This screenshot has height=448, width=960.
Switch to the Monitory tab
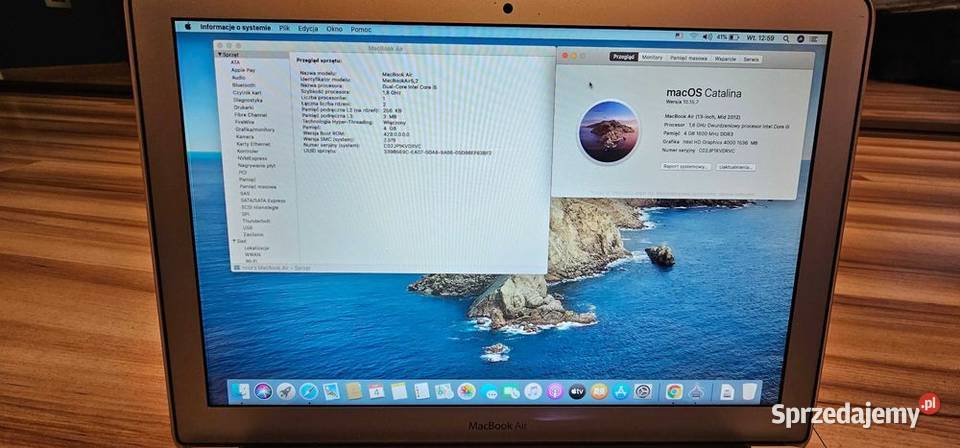[x=652, y=57]
